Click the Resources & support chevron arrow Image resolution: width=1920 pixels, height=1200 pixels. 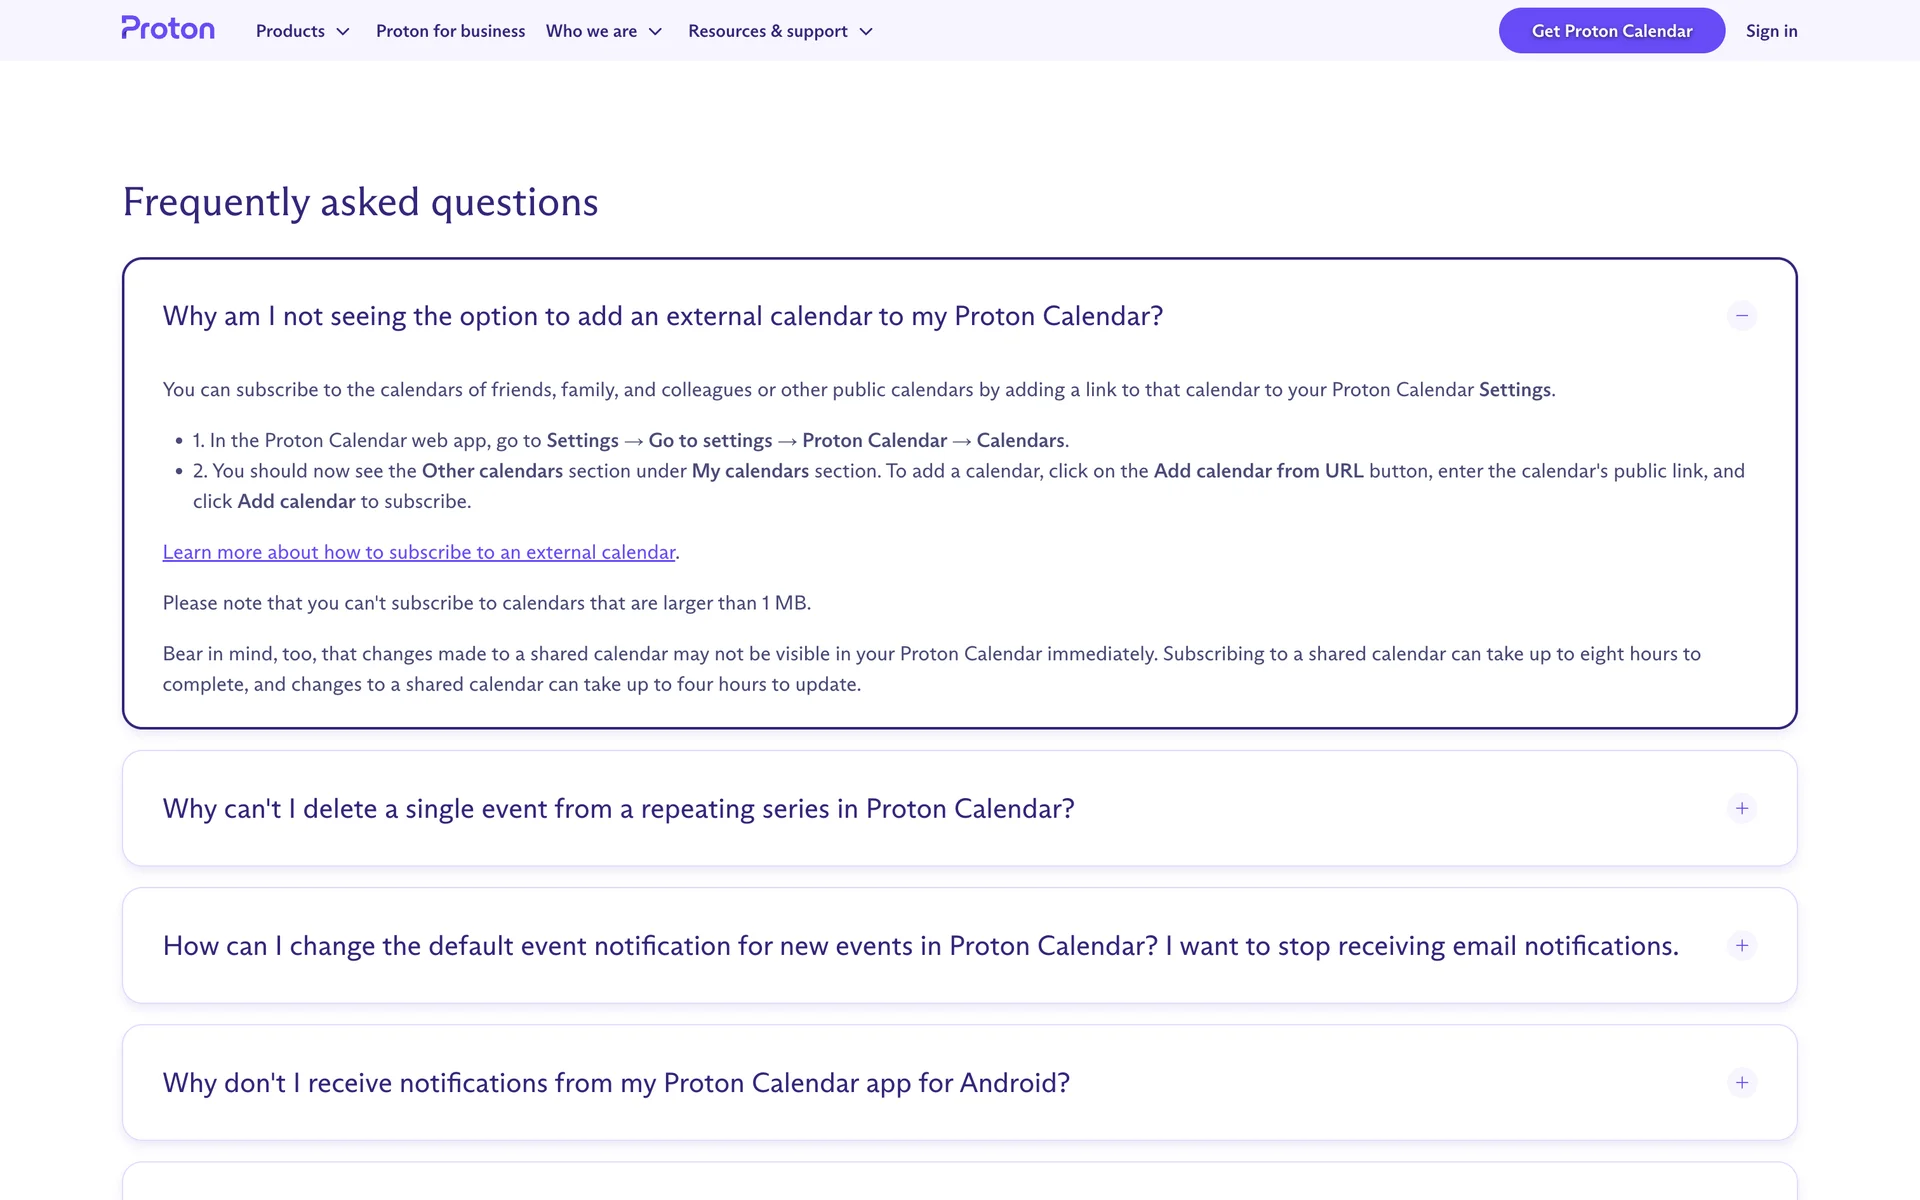866,32
